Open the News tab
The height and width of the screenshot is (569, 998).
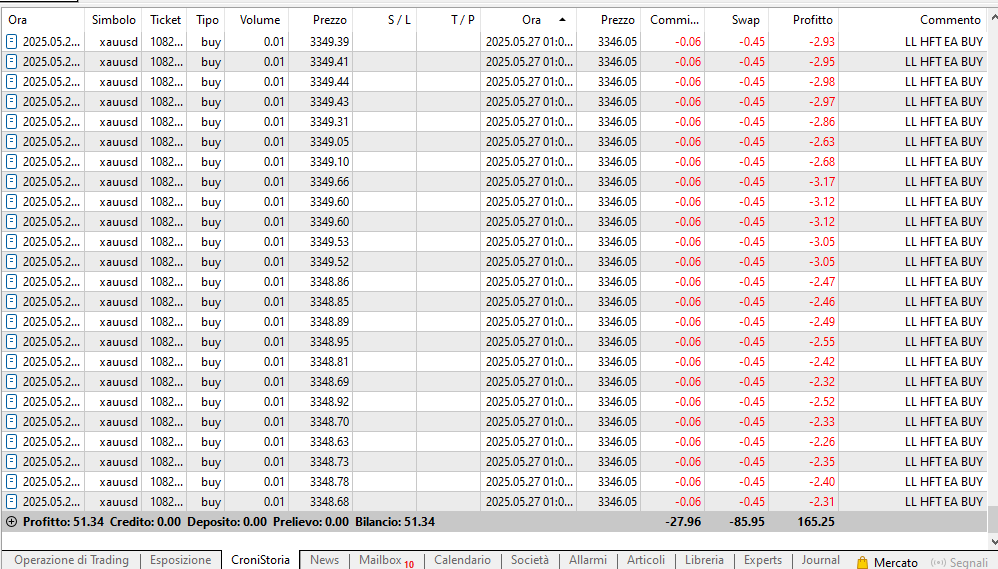click(325, 560)
